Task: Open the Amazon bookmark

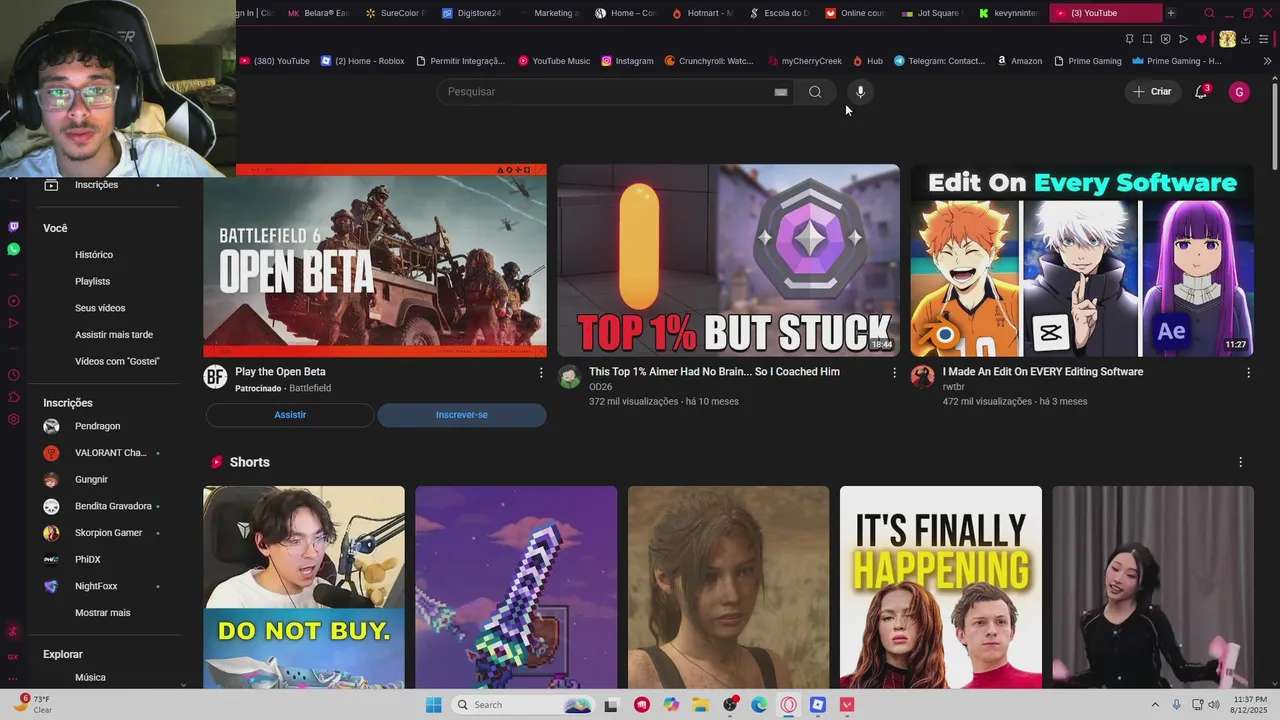Action: [x=1019, y=61]
